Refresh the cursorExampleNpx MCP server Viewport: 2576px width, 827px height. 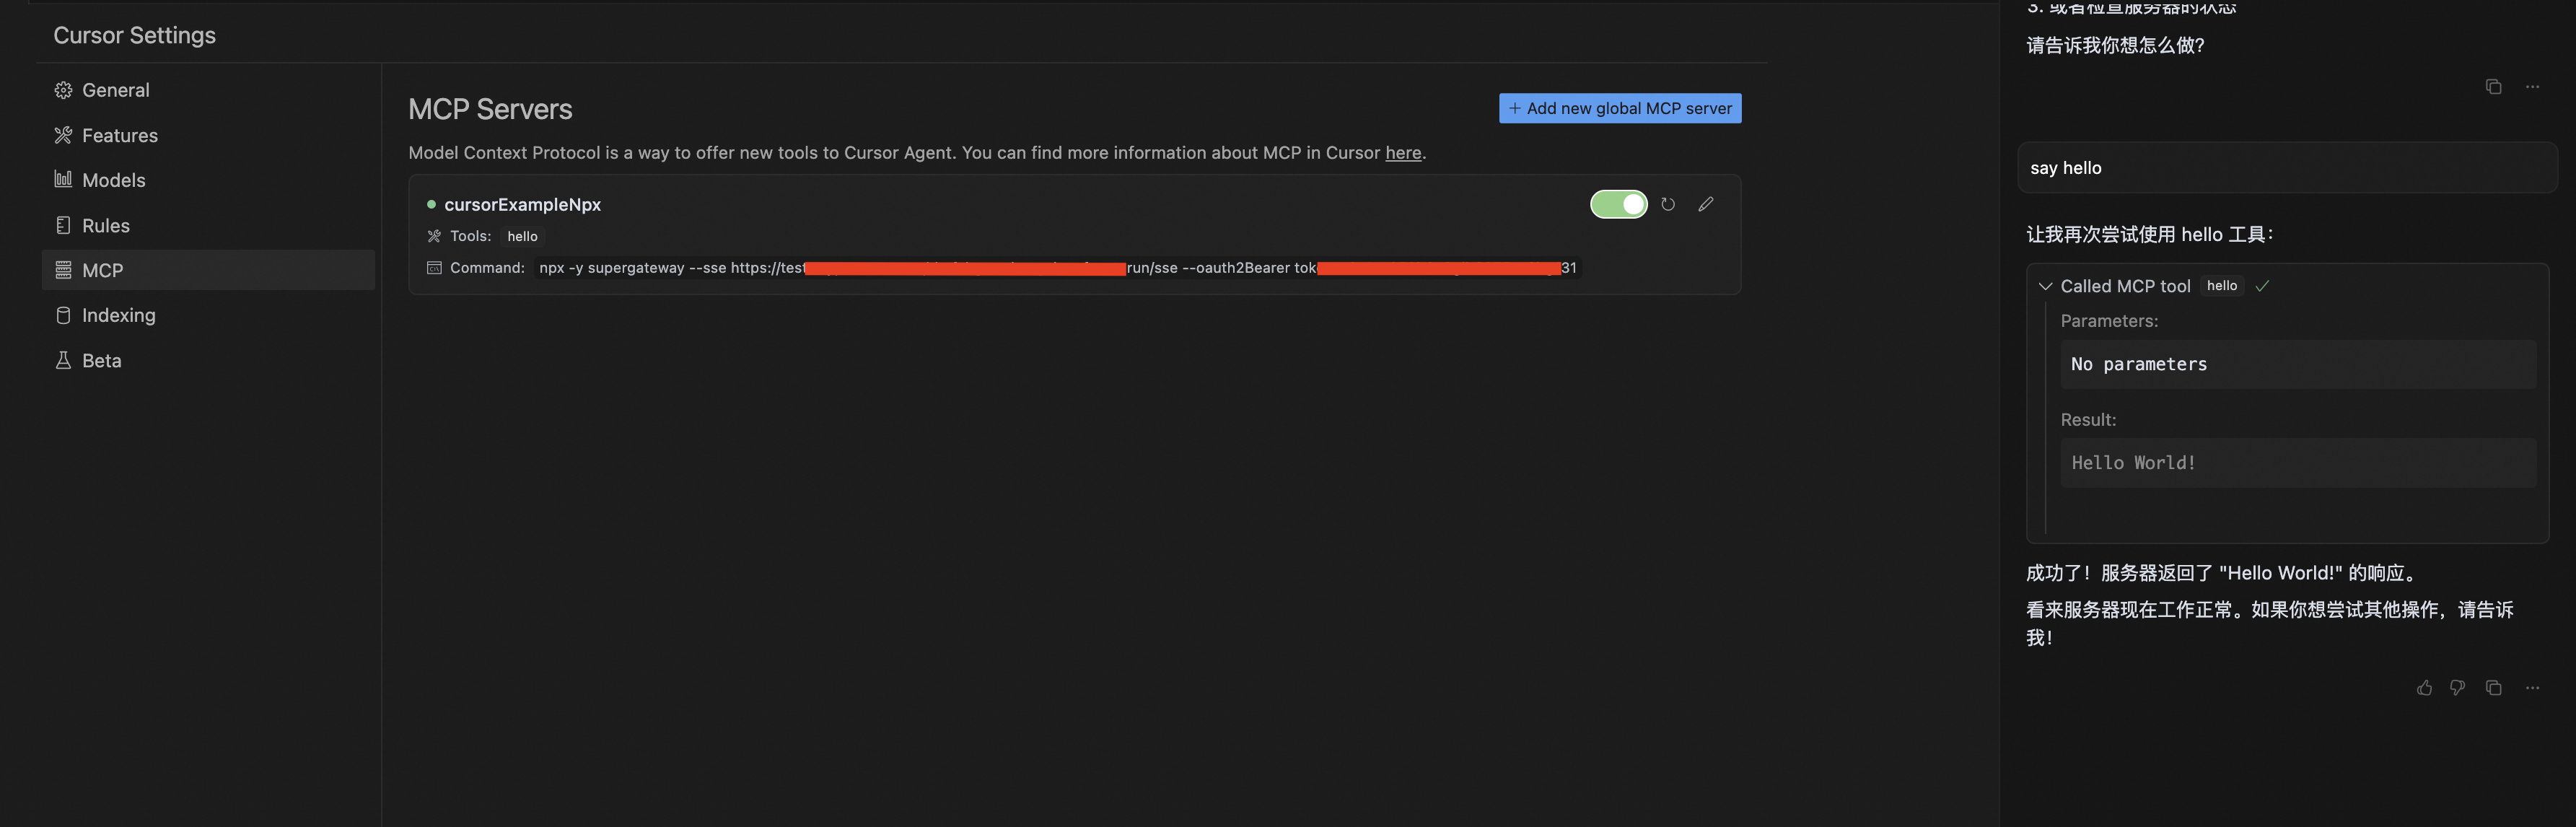pos(1667,204)
